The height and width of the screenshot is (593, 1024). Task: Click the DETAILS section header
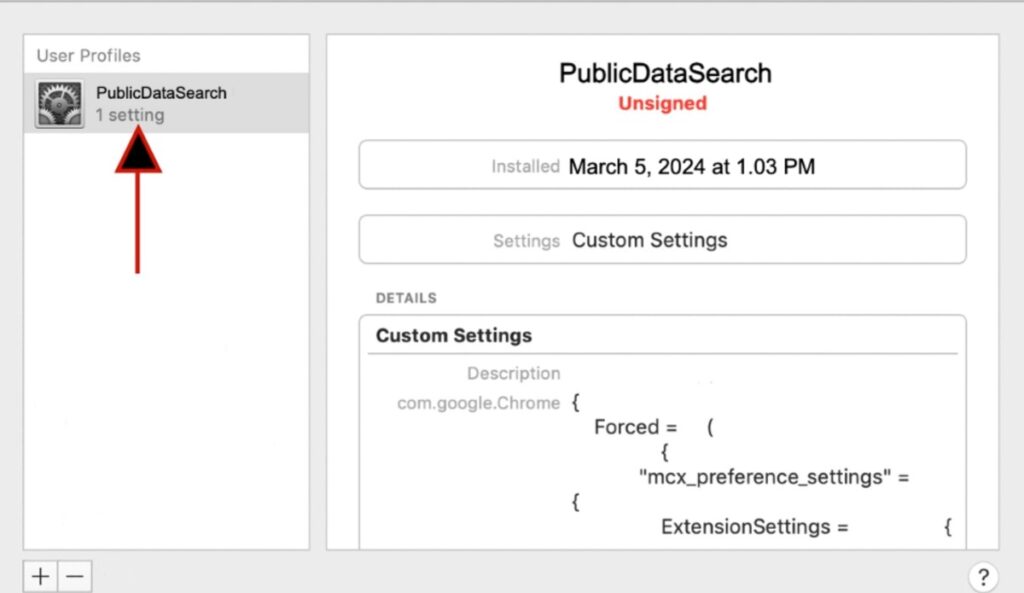(x=406, y=297)
